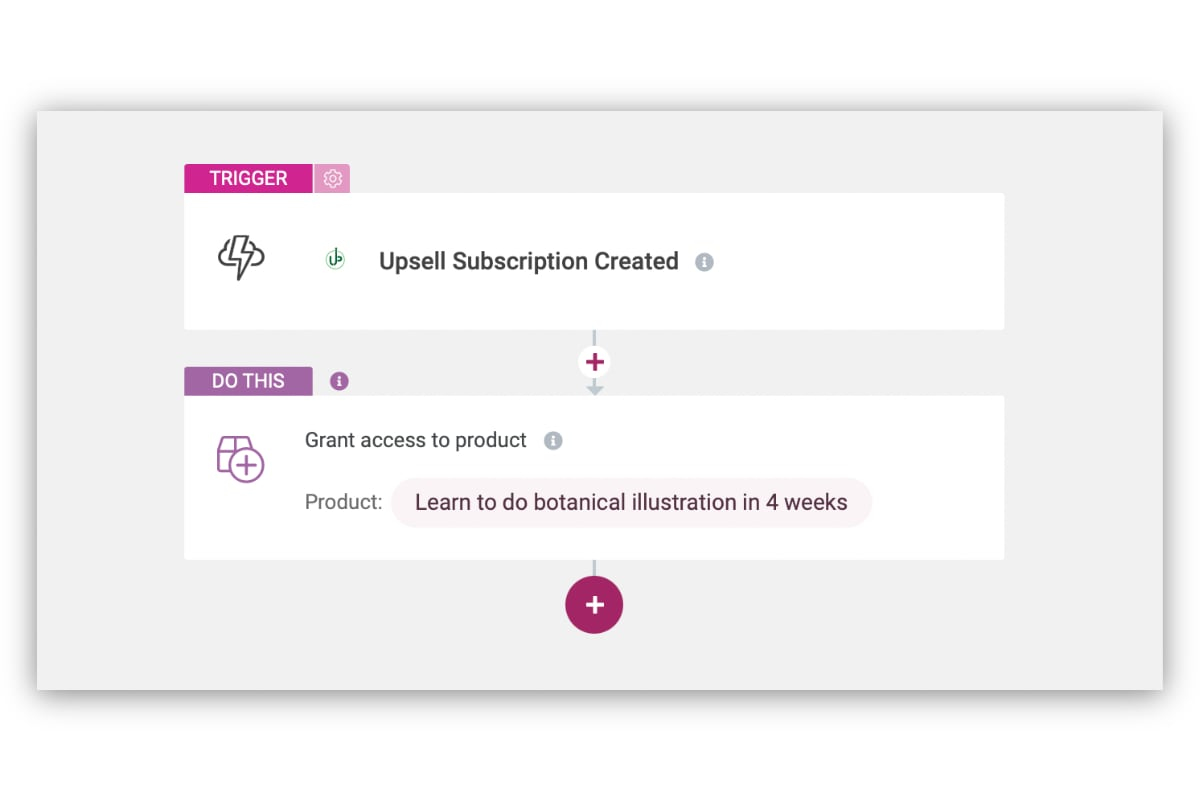Image resolution: width=1200 pixels, height=800 pixels.
Task: Change the botanical illustration product selection
Action: 631,502
